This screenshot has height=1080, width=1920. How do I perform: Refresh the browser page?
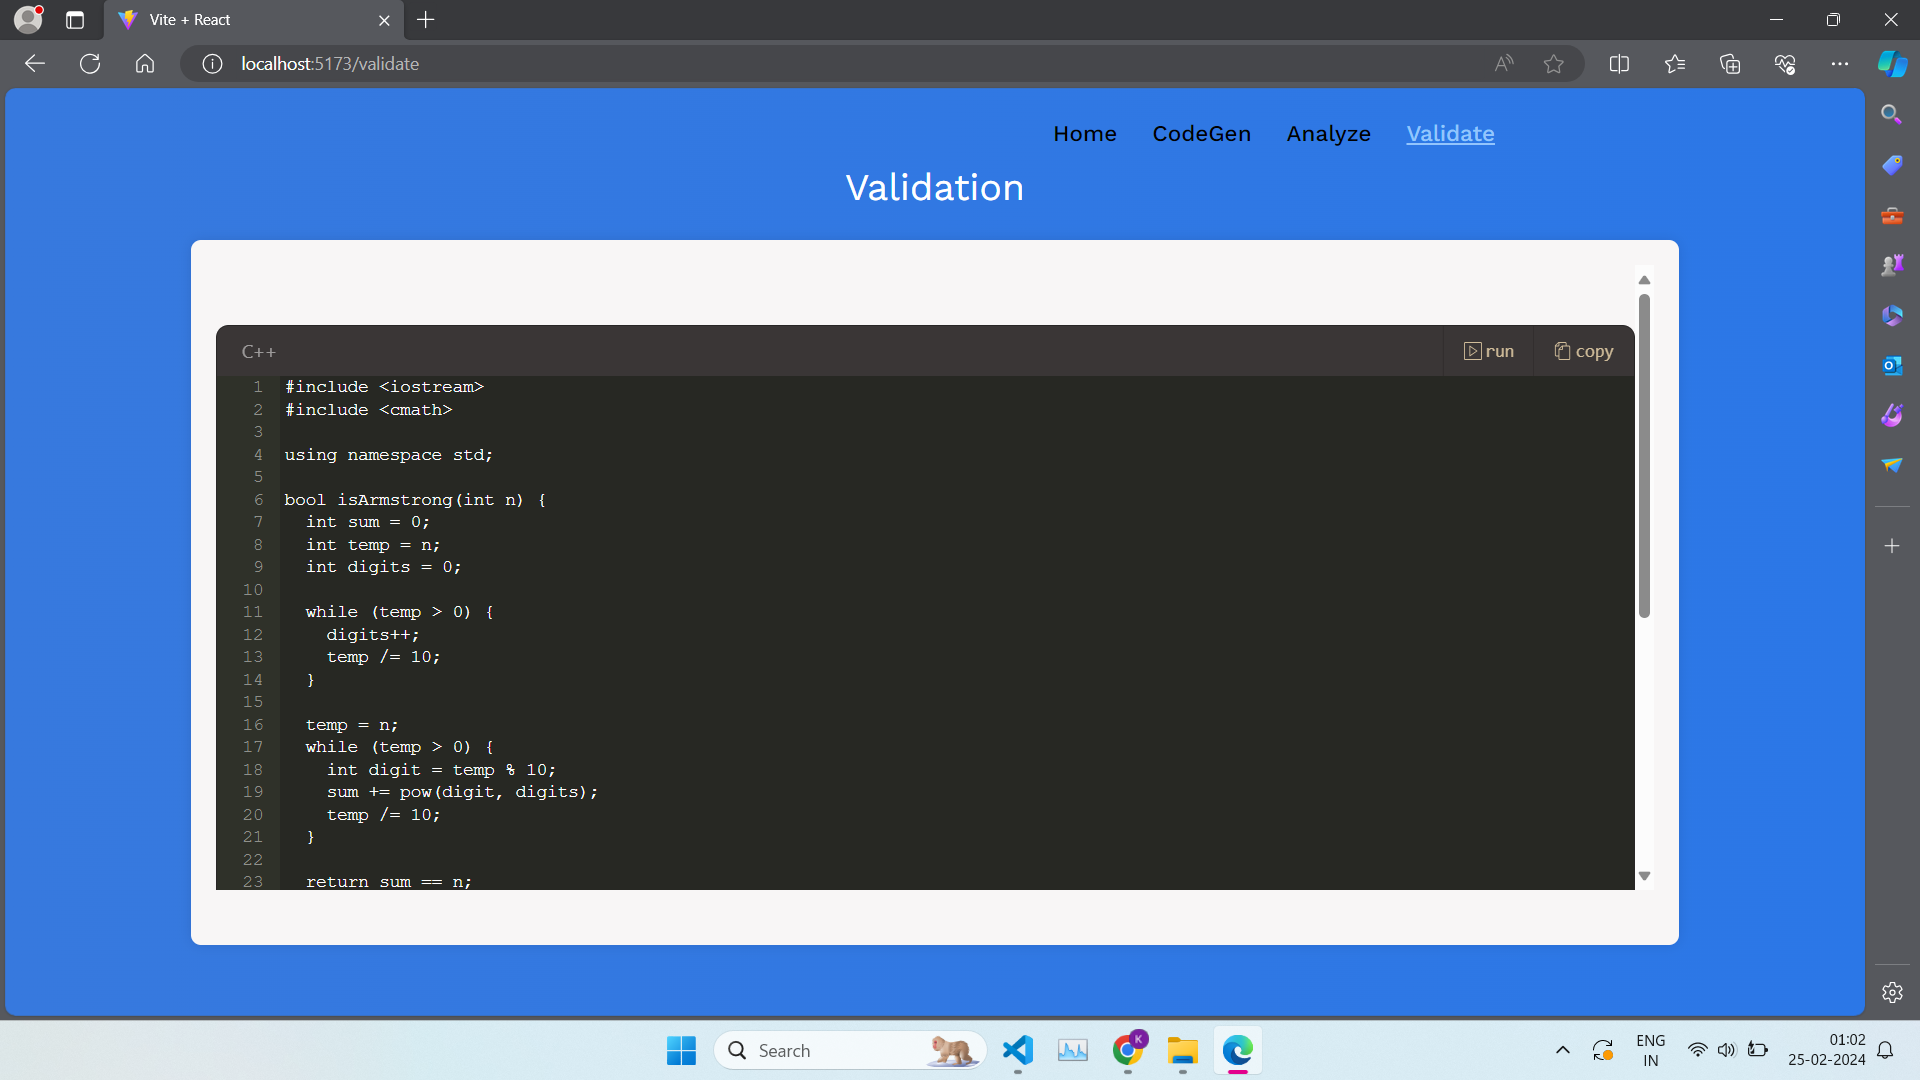point(90,64)
